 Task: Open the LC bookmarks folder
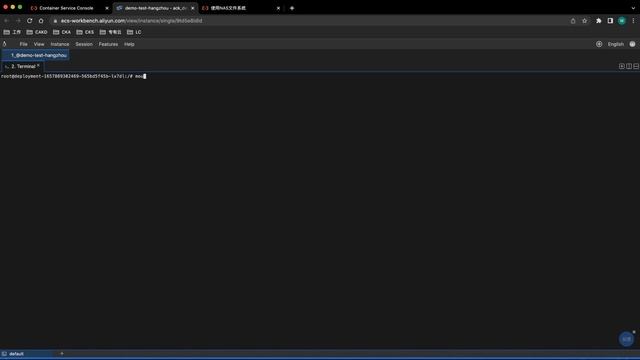[x=134, y=32]
